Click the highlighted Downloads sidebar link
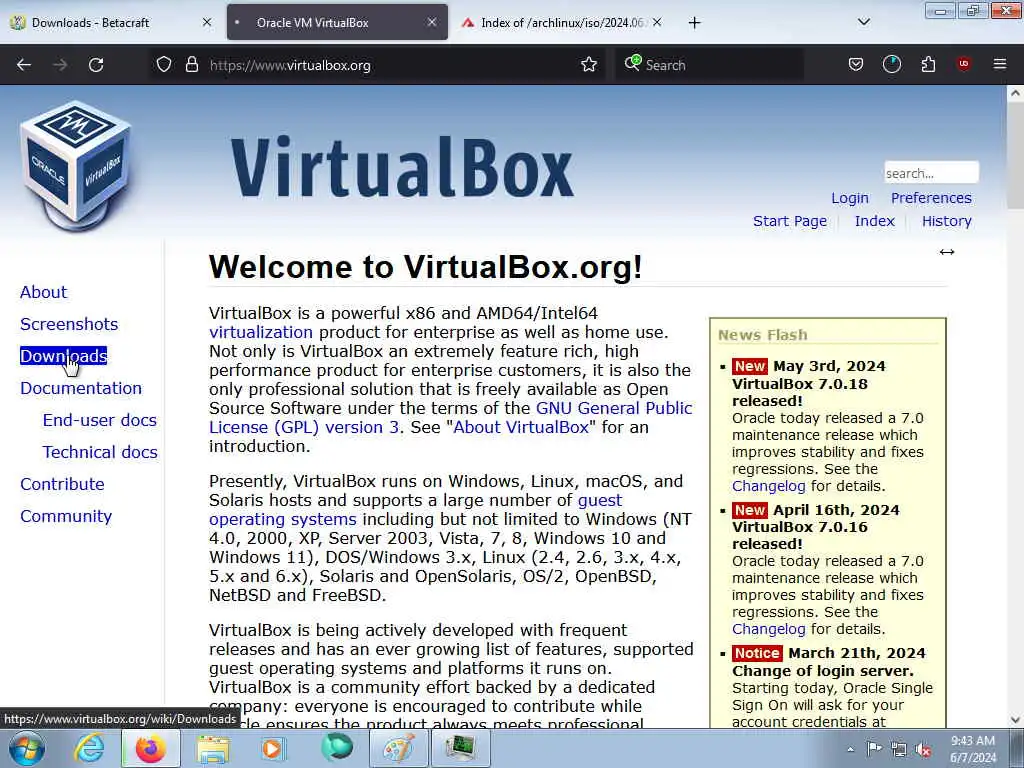Viewport: 1024px width, 768px height. tap(63, 356)
